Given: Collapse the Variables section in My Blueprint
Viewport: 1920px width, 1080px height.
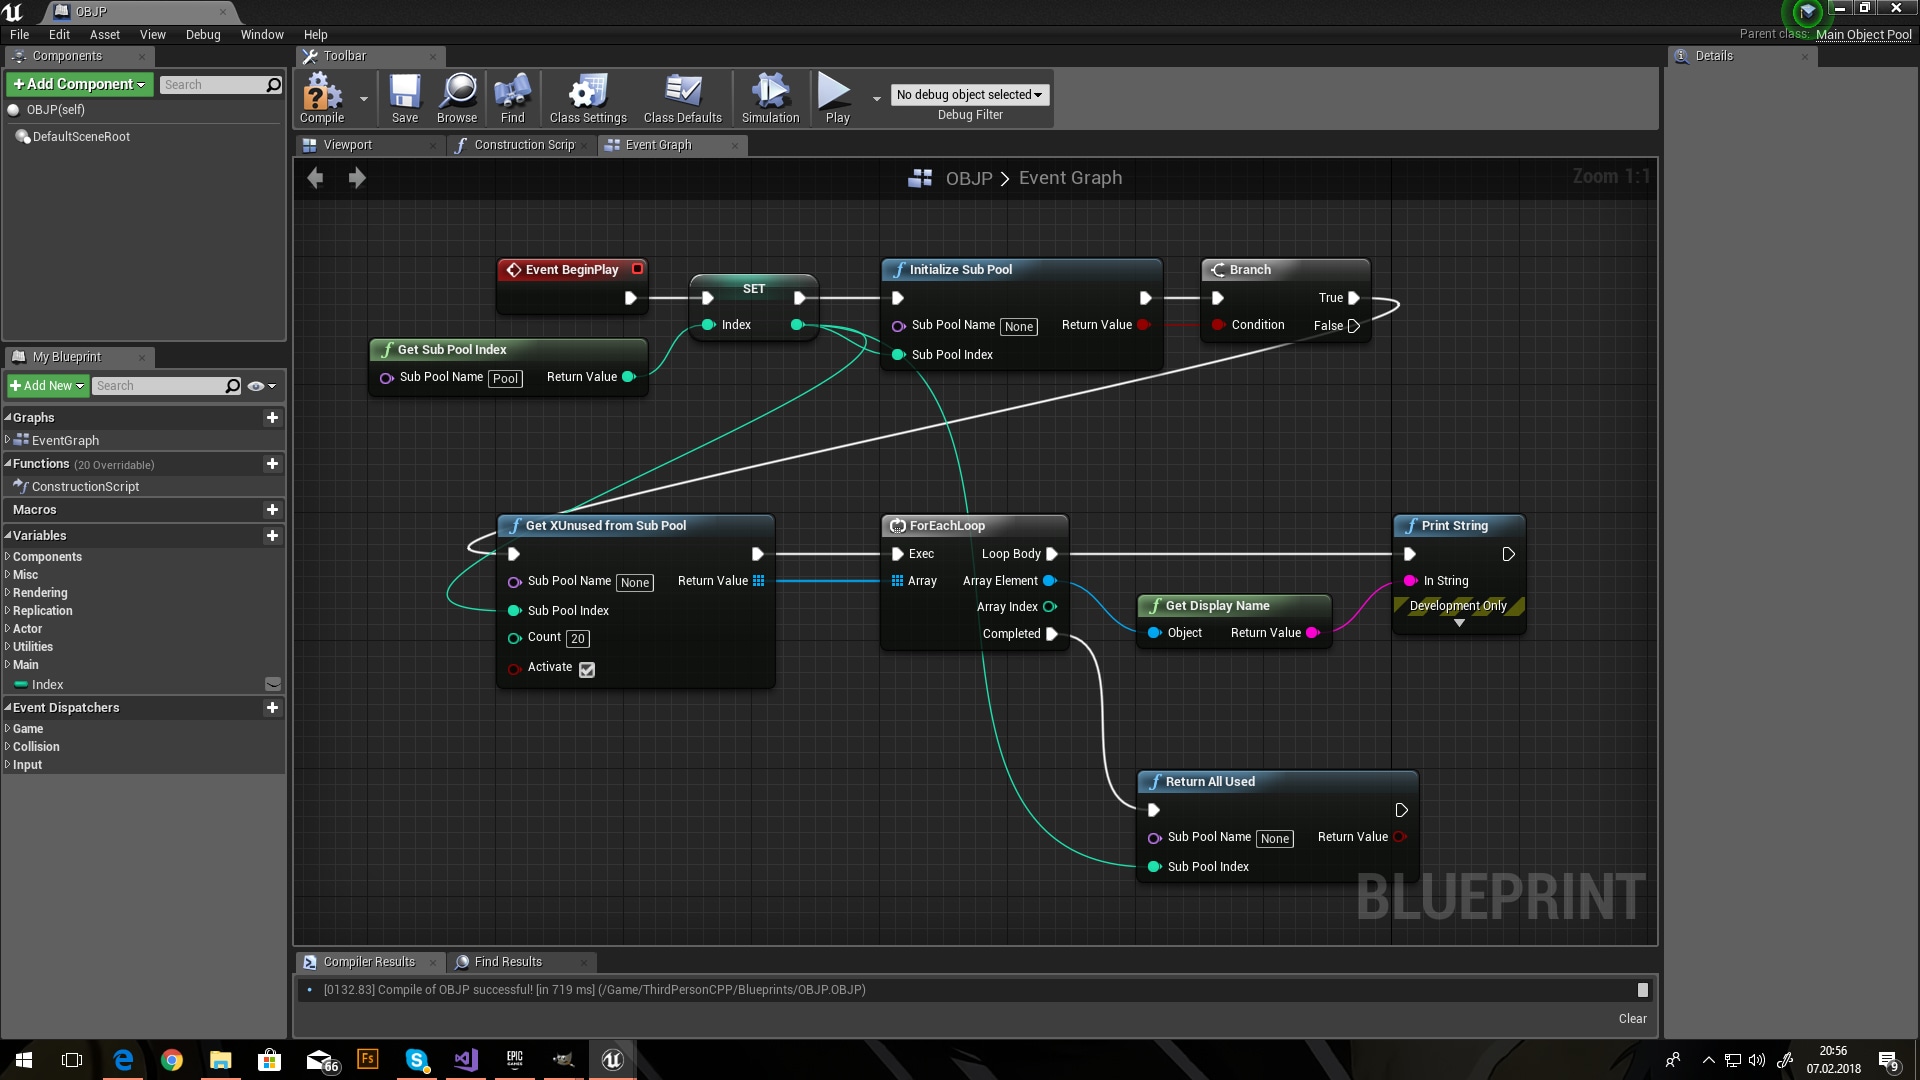Looking at the screenshot, I should (8, 535).
